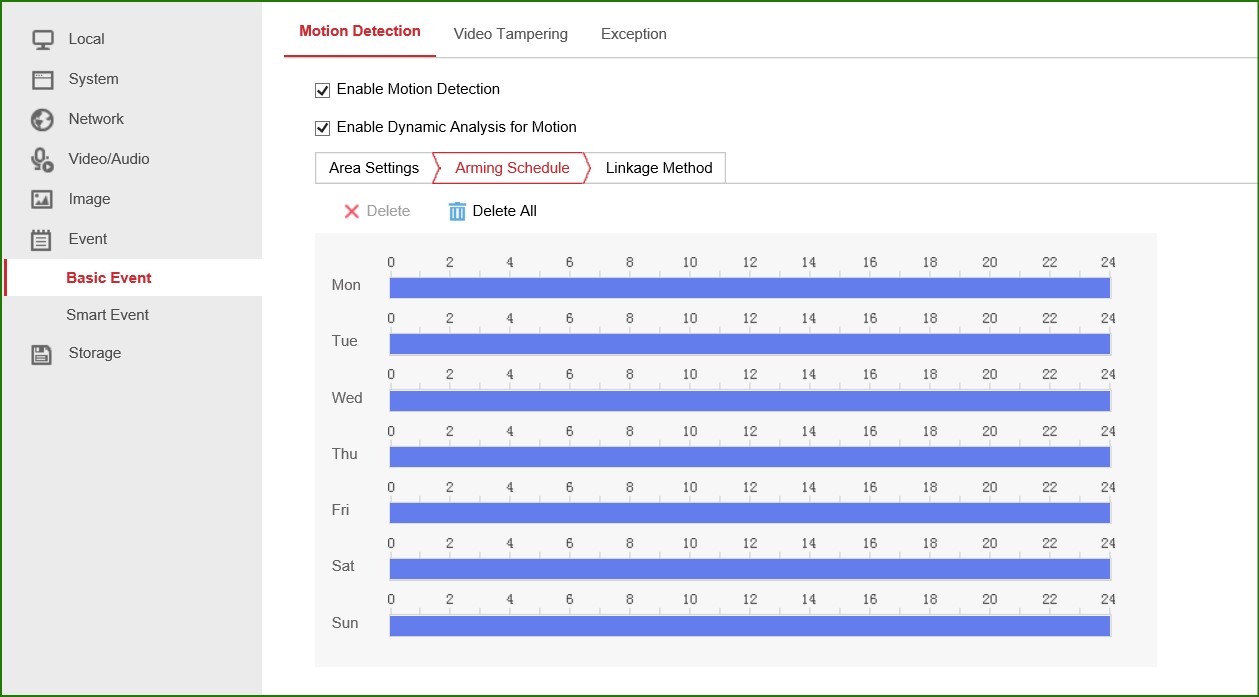This screenshot has height=697, width=1259.
Task: Toggle Enable Dynamic Analysis for Motion checkbox
Action: (x=322, y=128)
